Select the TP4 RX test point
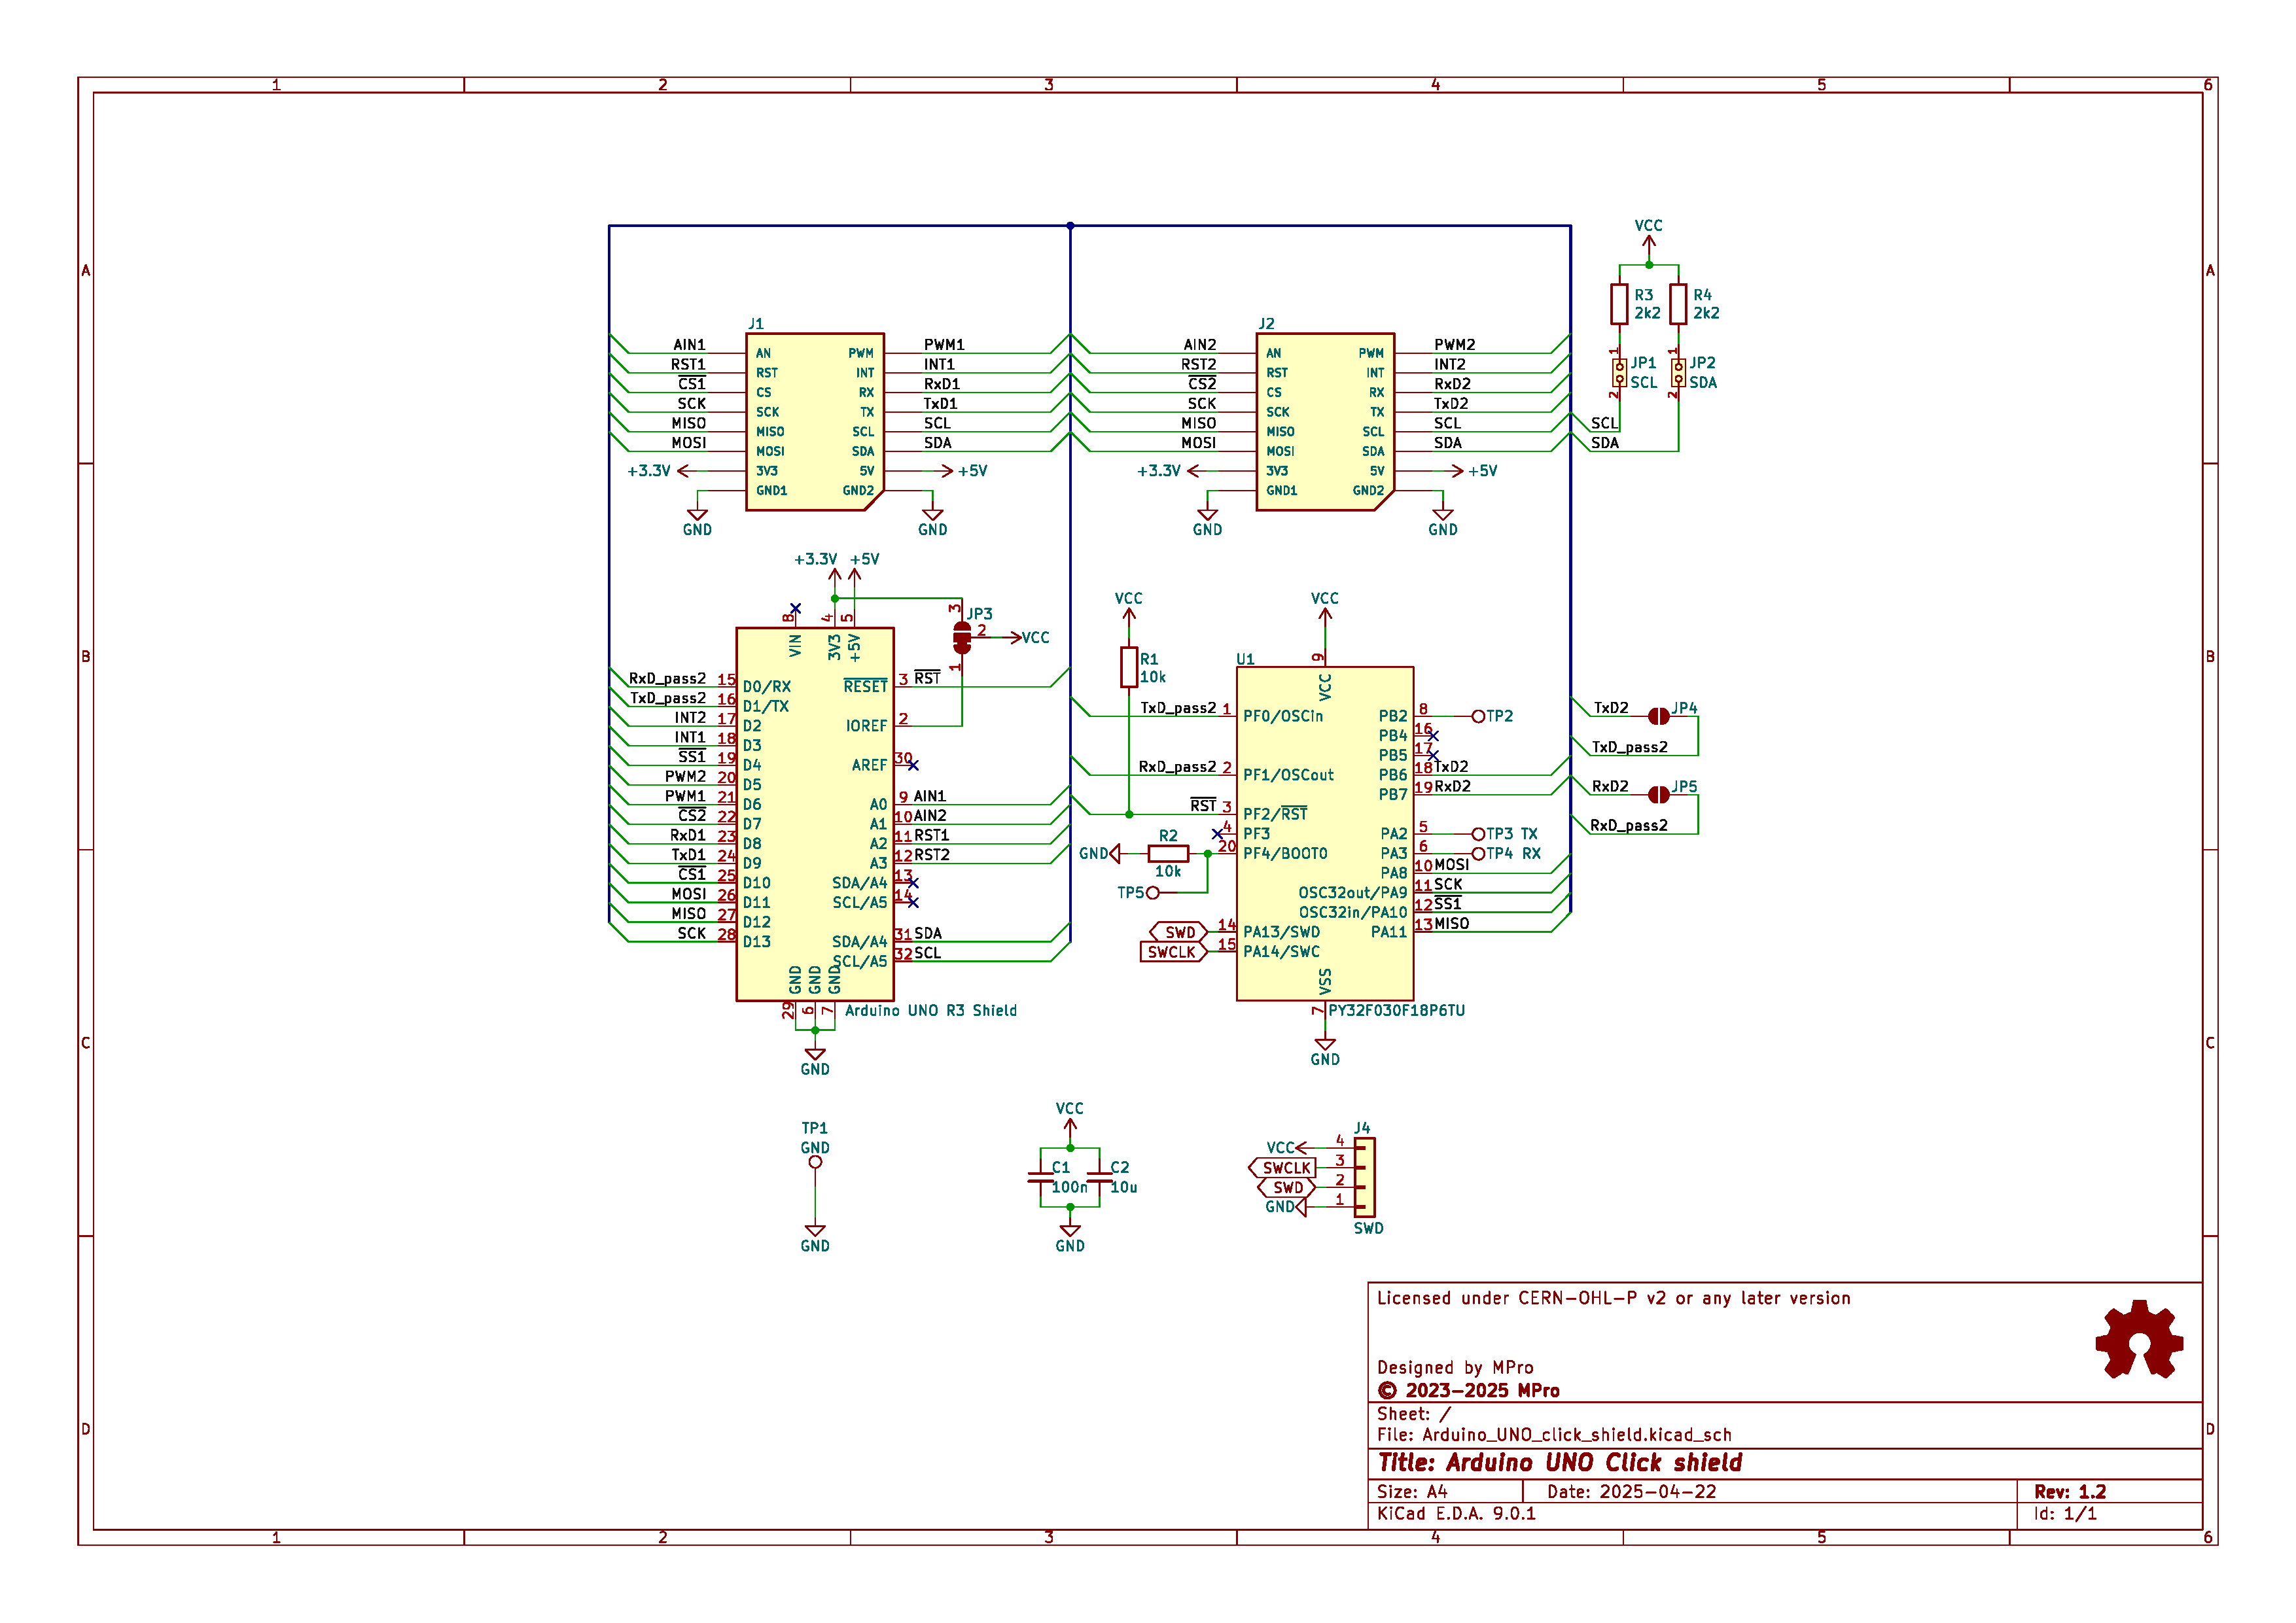 tap(1478, 853)
